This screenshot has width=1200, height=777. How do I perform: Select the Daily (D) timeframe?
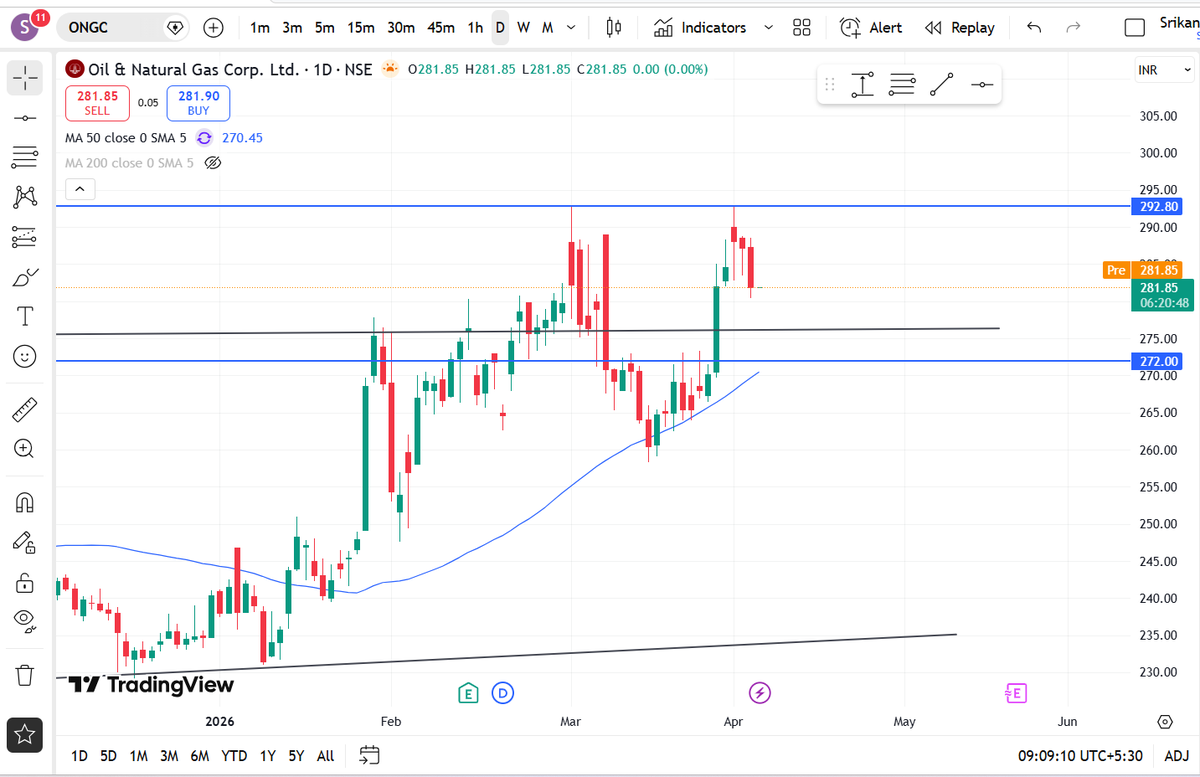[500, 28]
